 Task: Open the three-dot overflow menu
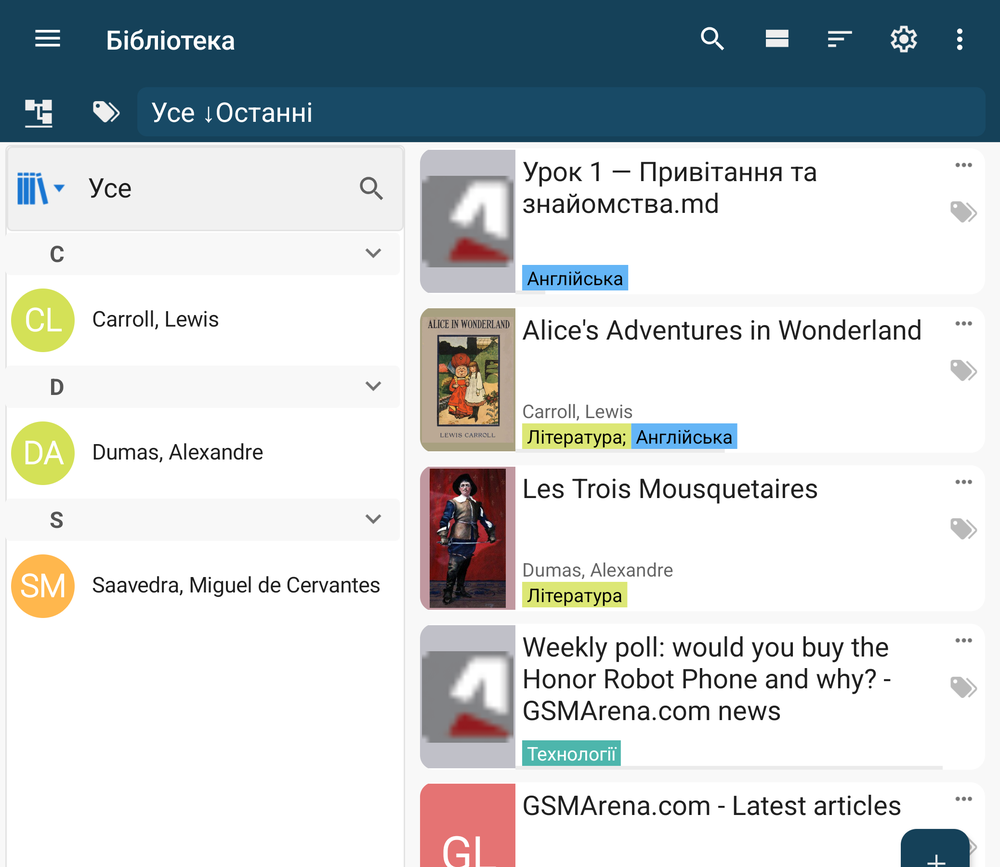[959, 40]
